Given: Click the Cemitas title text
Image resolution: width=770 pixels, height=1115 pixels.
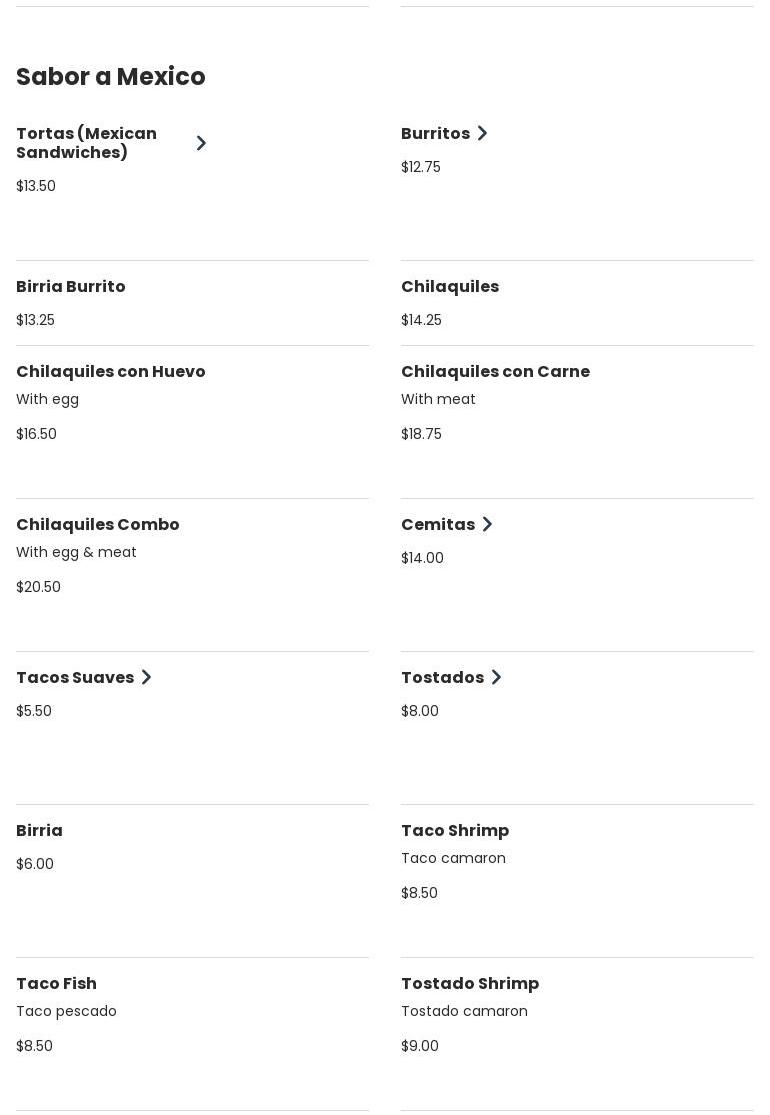Looking at the screenshot, I should point(438,524).
